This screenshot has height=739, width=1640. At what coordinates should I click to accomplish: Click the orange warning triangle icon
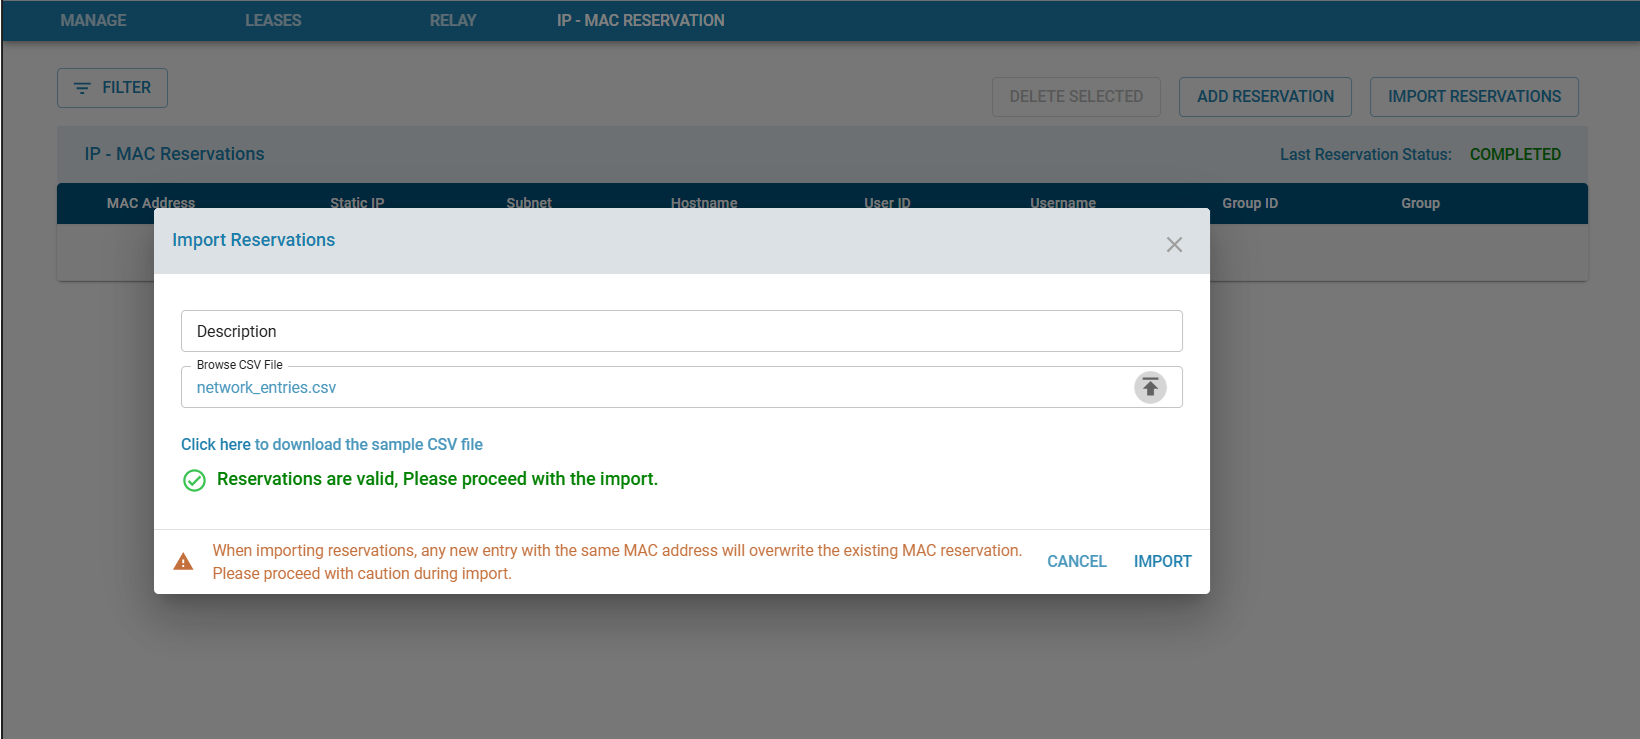point(183,562)
